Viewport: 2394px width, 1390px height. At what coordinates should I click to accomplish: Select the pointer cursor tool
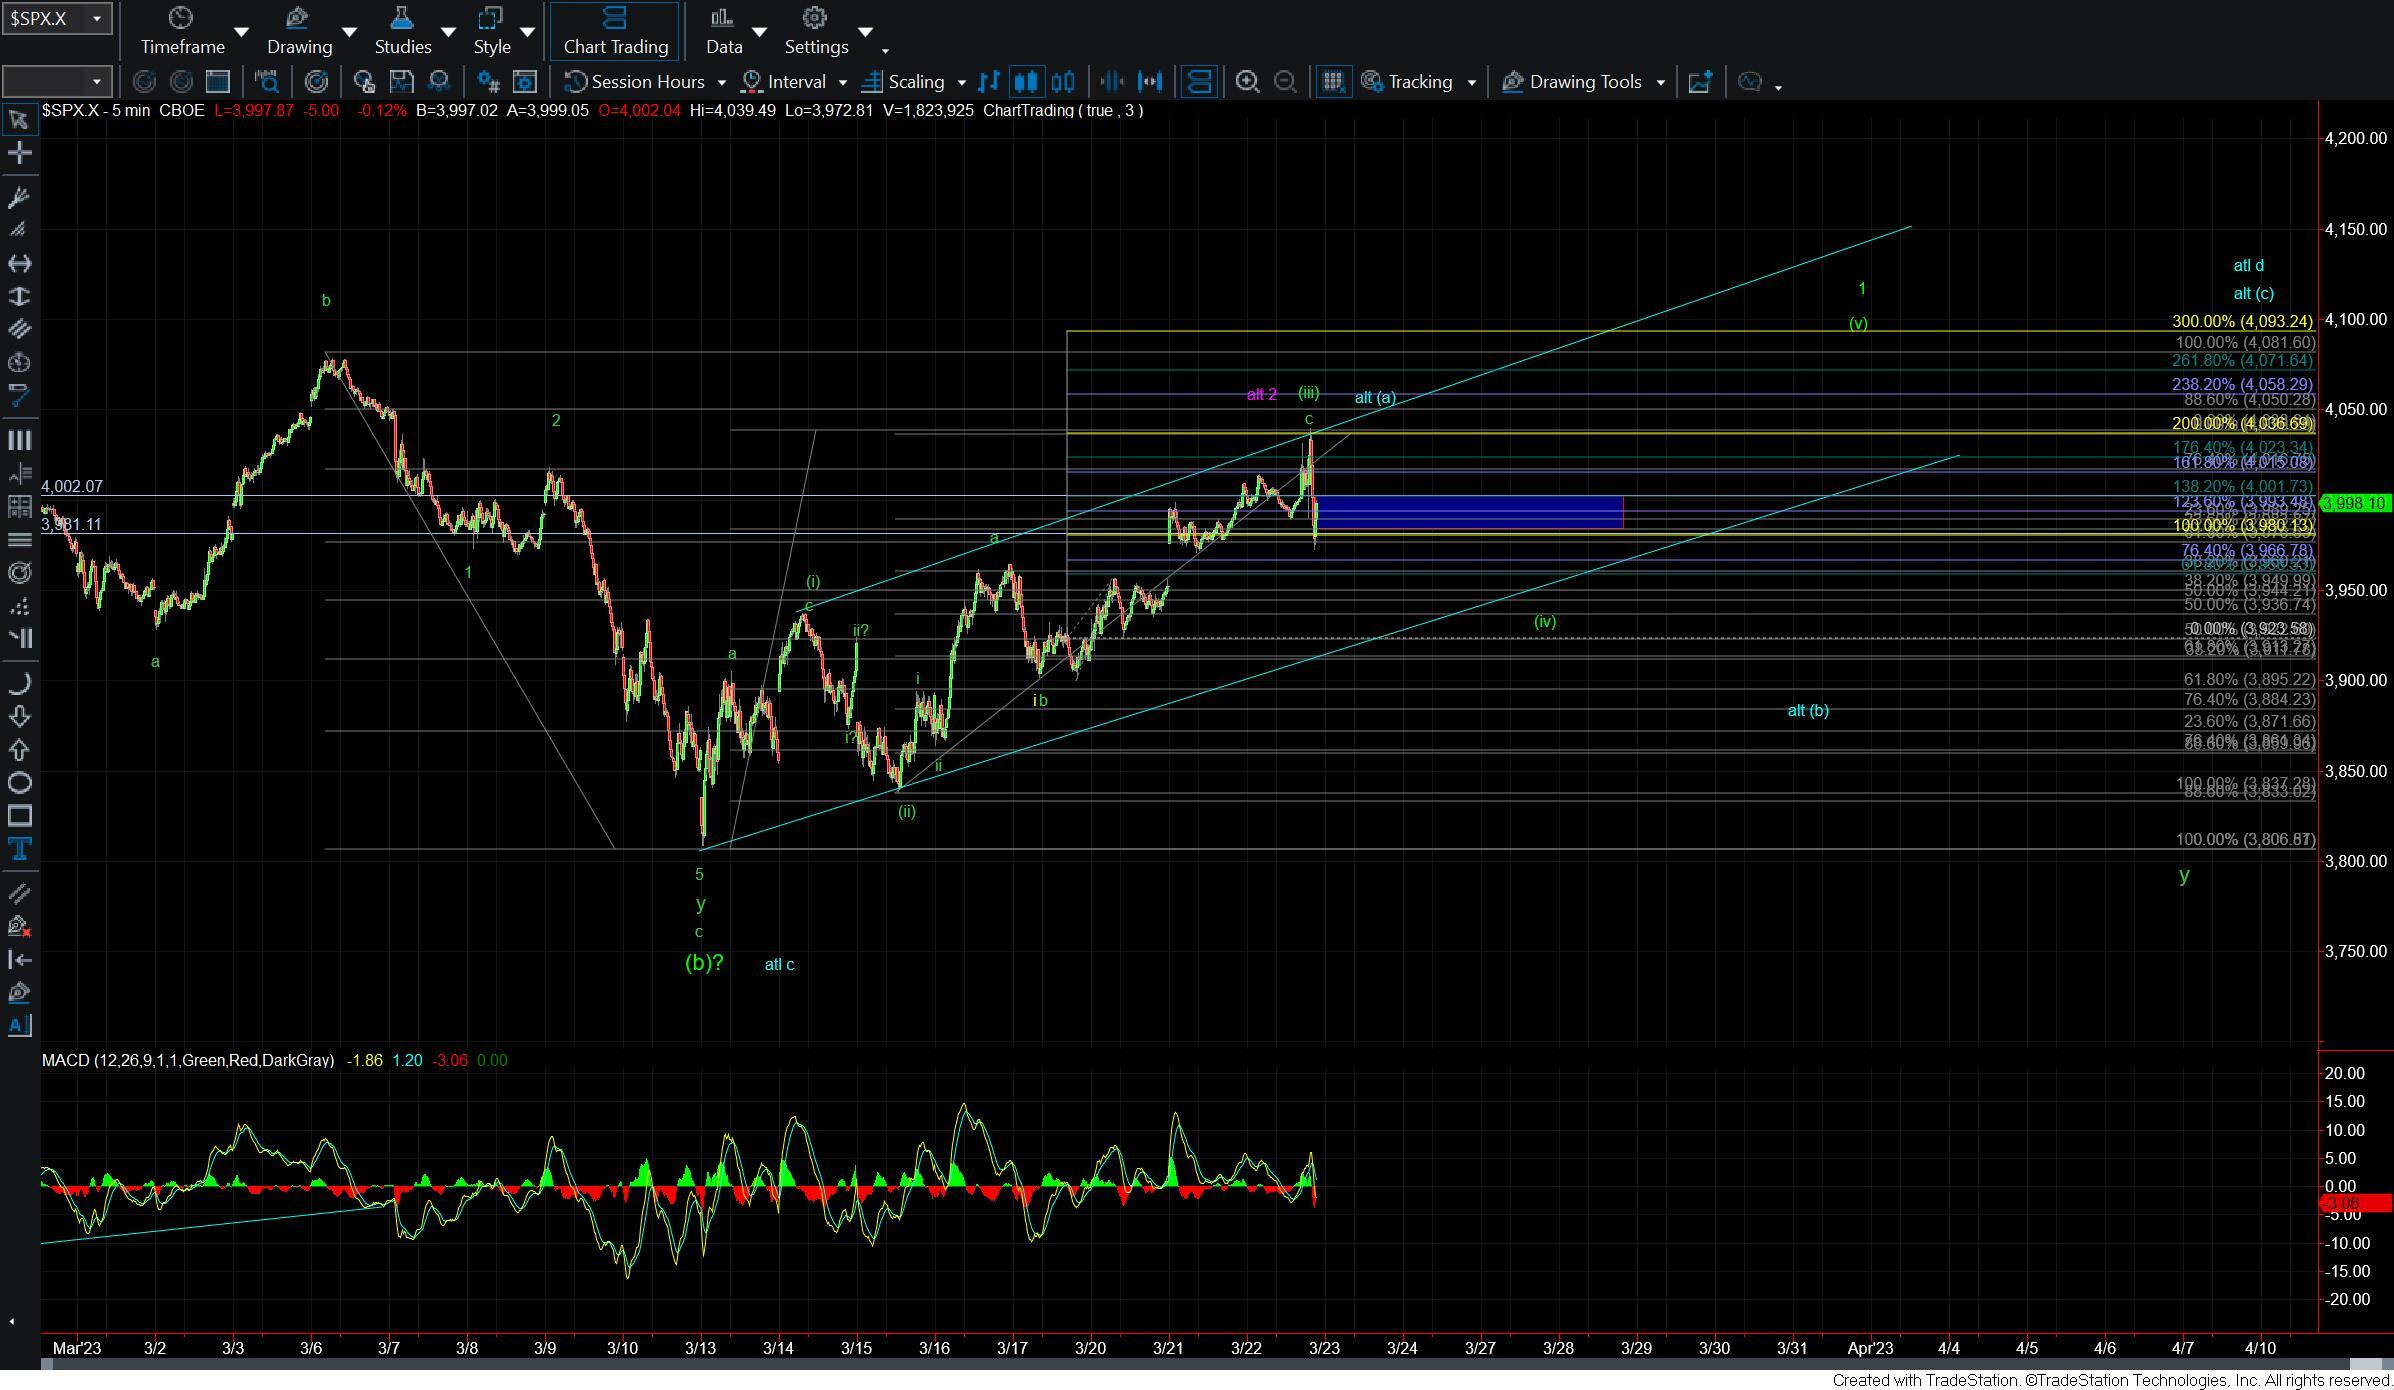[x=18, y=120]
